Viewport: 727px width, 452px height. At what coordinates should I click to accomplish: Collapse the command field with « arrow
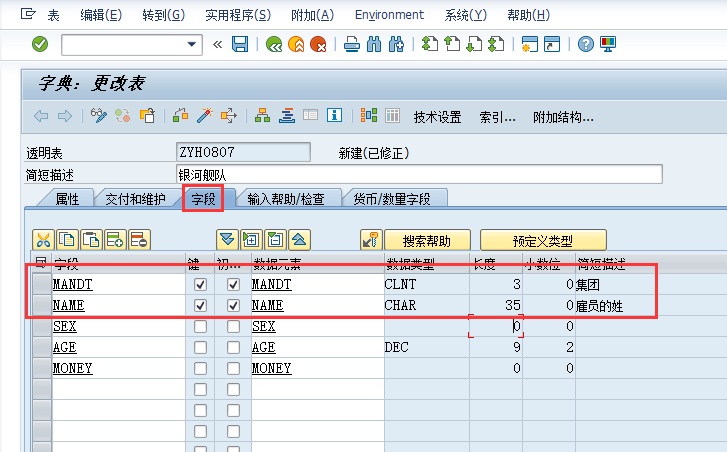click(x=217, y=45)
